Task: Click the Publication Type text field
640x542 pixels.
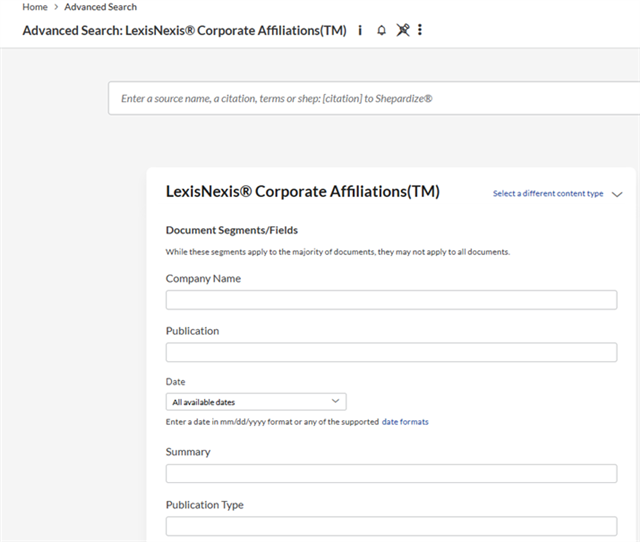Action: click(391, 526)
